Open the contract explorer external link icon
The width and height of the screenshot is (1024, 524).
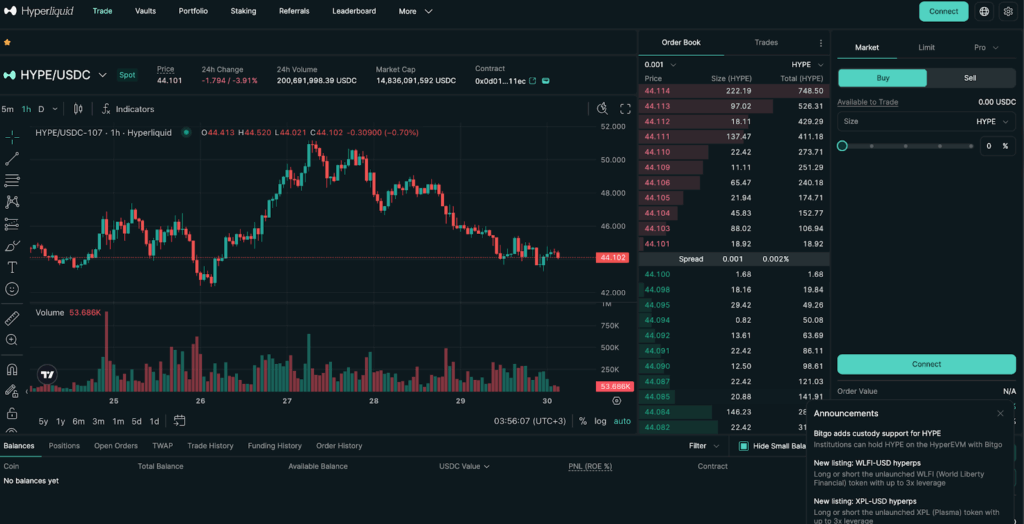coord(532,81)
